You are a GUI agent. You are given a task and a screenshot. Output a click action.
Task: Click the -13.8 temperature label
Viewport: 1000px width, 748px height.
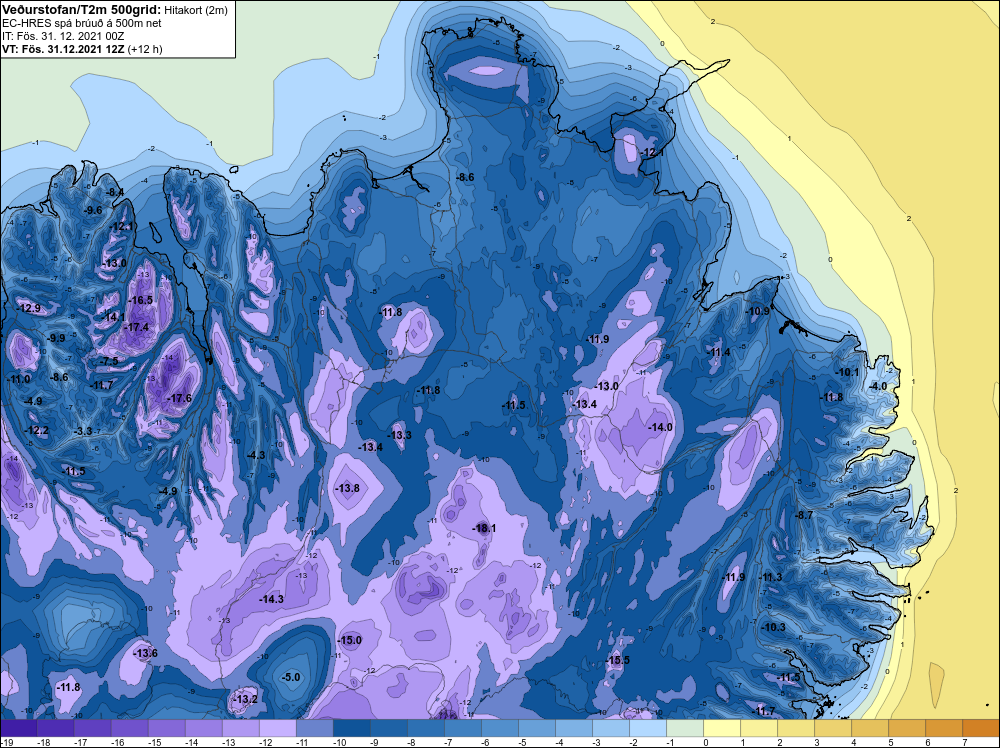[x=348, y=488]
